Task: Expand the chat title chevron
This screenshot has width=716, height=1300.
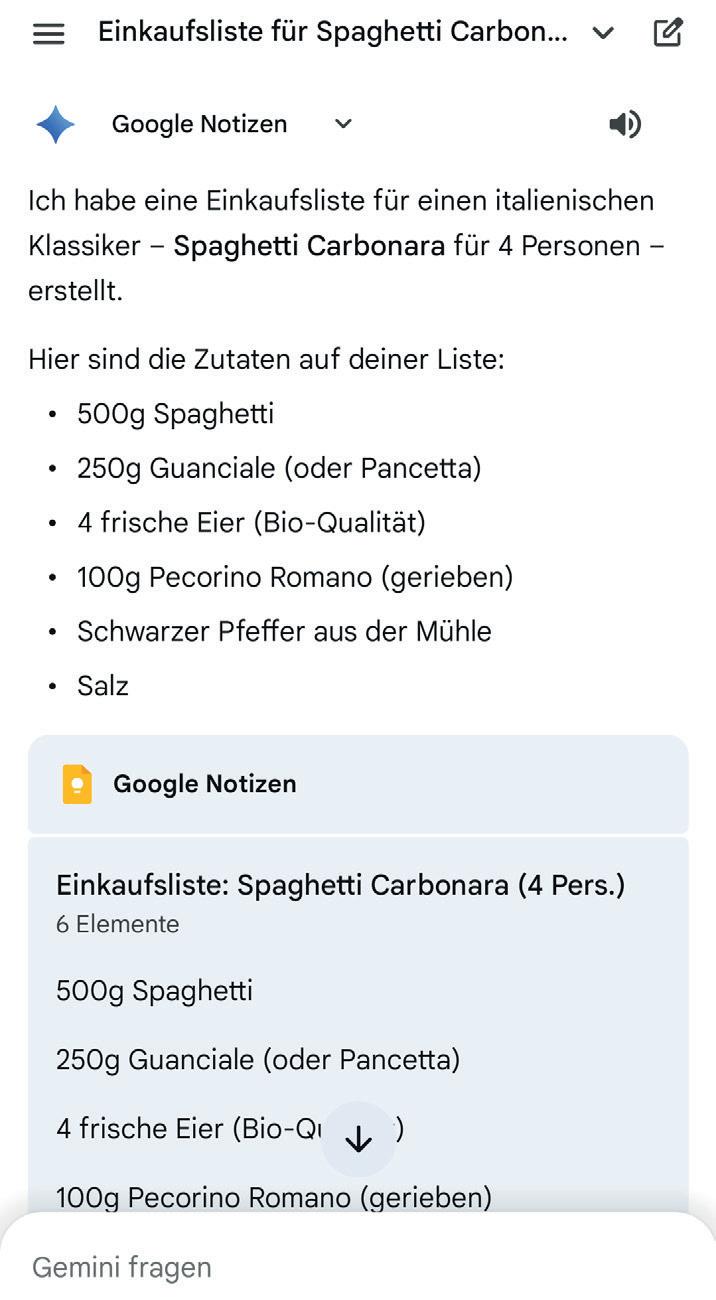Action: coord(603,33)
